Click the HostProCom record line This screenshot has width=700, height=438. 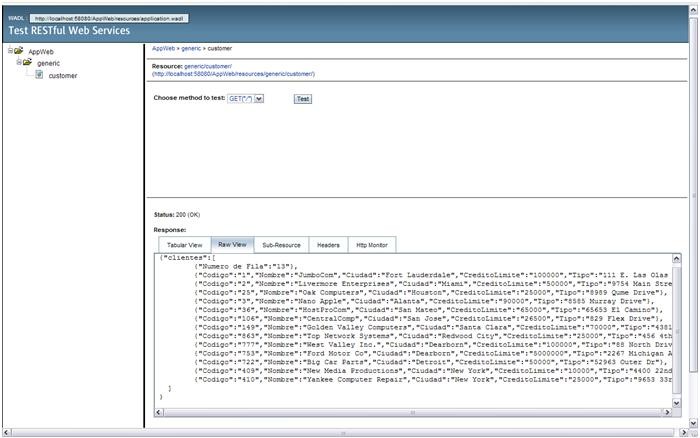point(429,310)
